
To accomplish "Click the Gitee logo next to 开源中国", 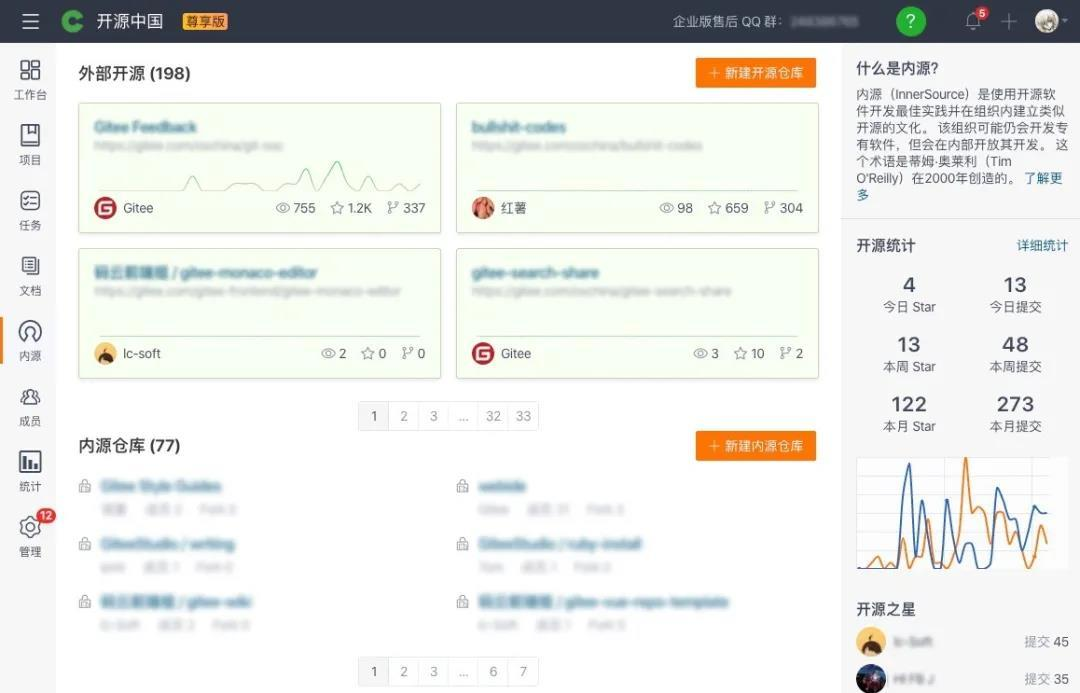I will [x=71, y=20].
